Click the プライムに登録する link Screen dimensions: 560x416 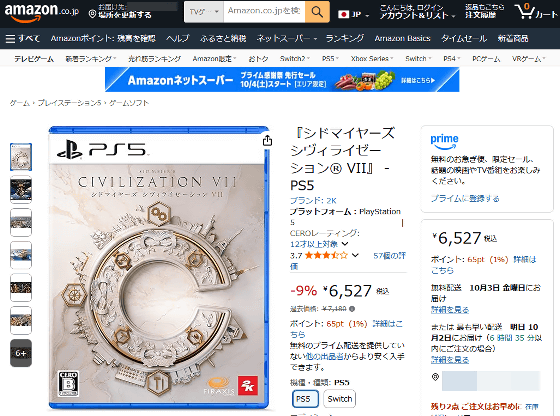click(465, 199)
